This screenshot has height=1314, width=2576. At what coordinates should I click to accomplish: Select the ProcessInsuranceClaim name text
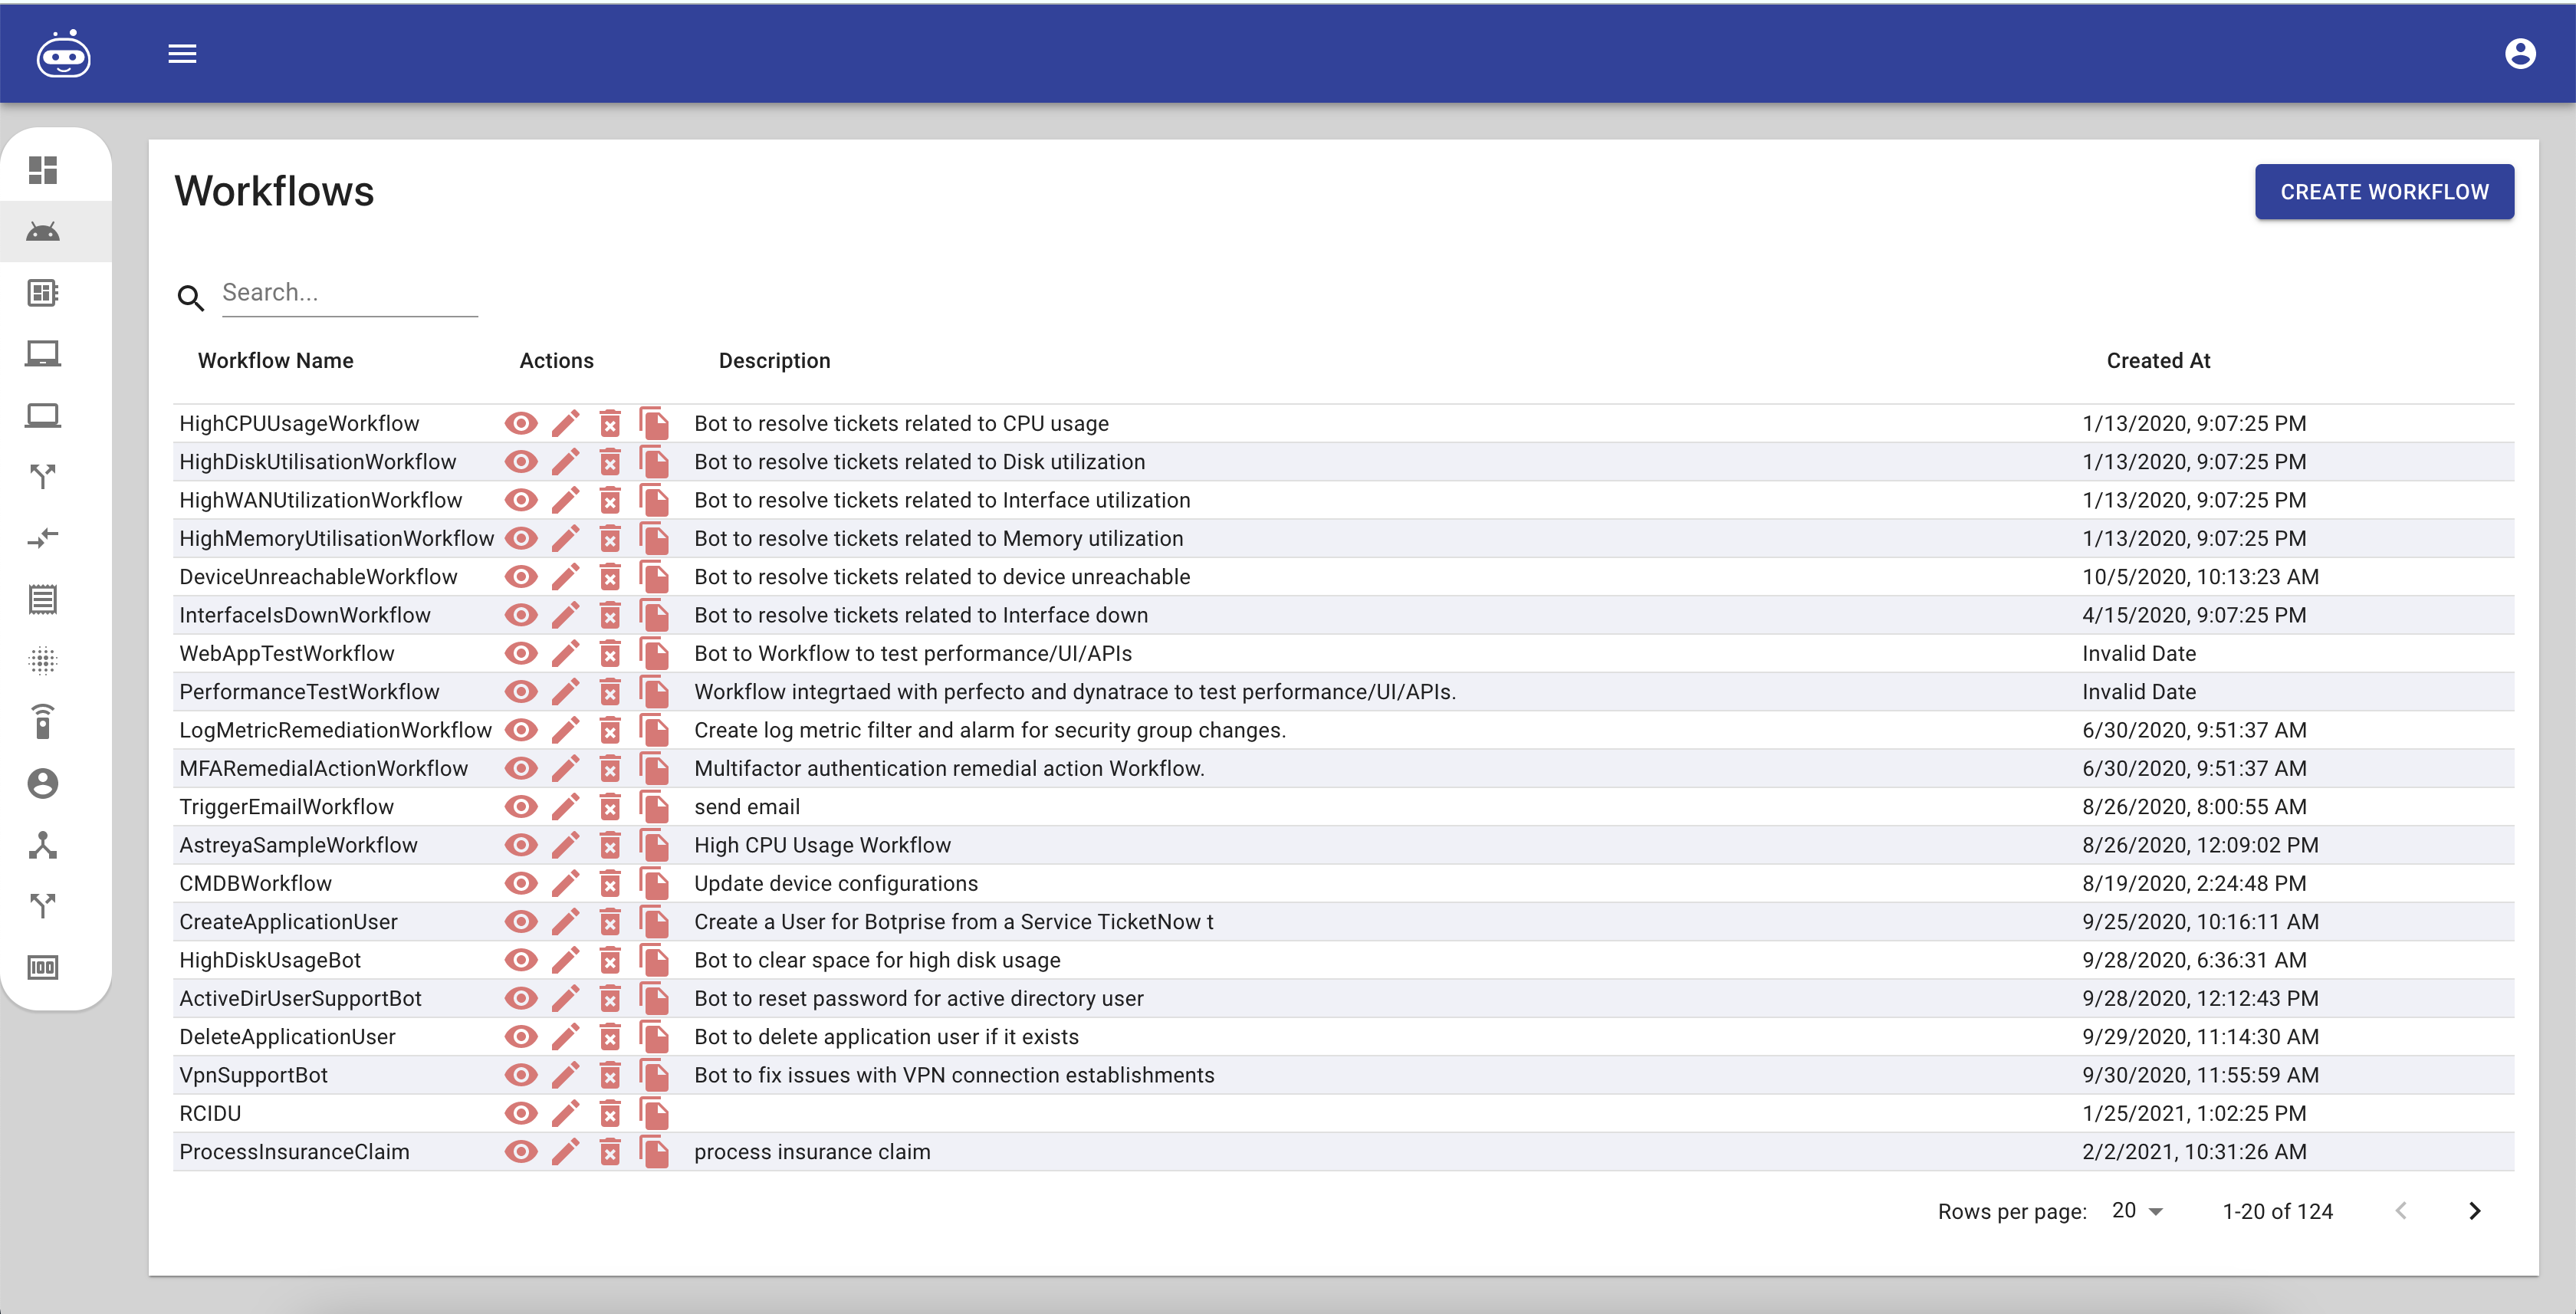294,1152
